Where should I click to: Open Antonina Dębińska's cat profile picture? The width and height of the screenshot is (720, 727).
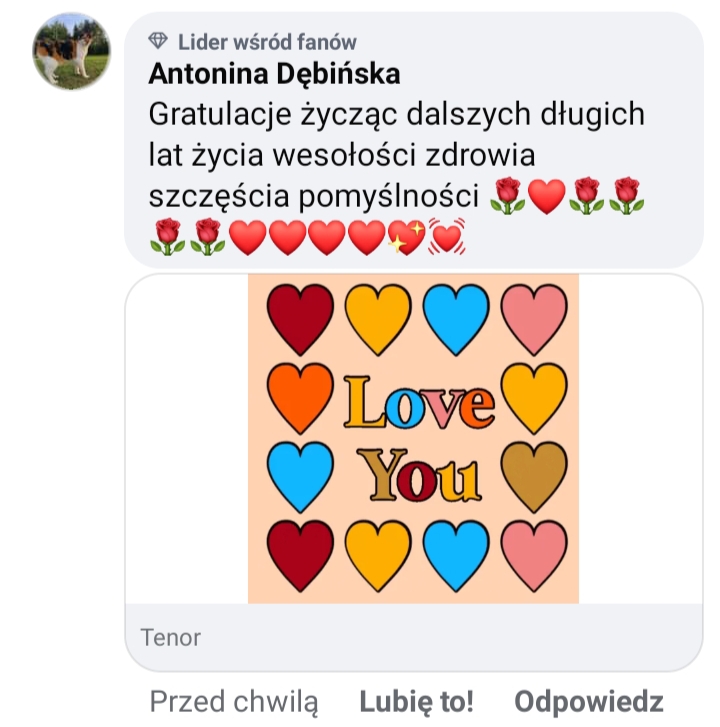pos(71,51)
